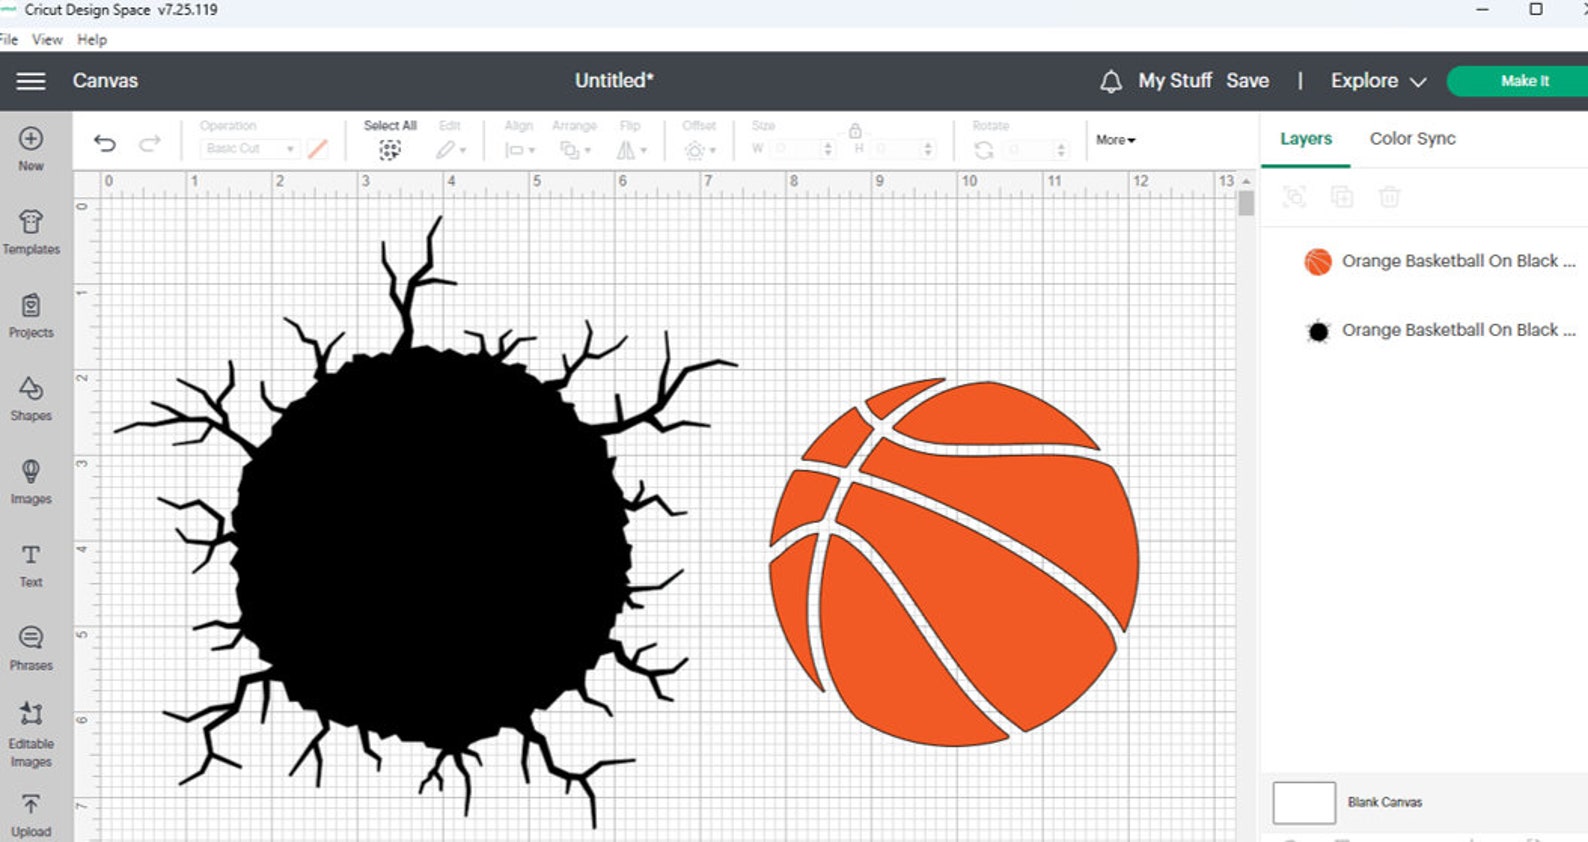Open the Align dropdown

pyautogui.click(x=520, y=150)
